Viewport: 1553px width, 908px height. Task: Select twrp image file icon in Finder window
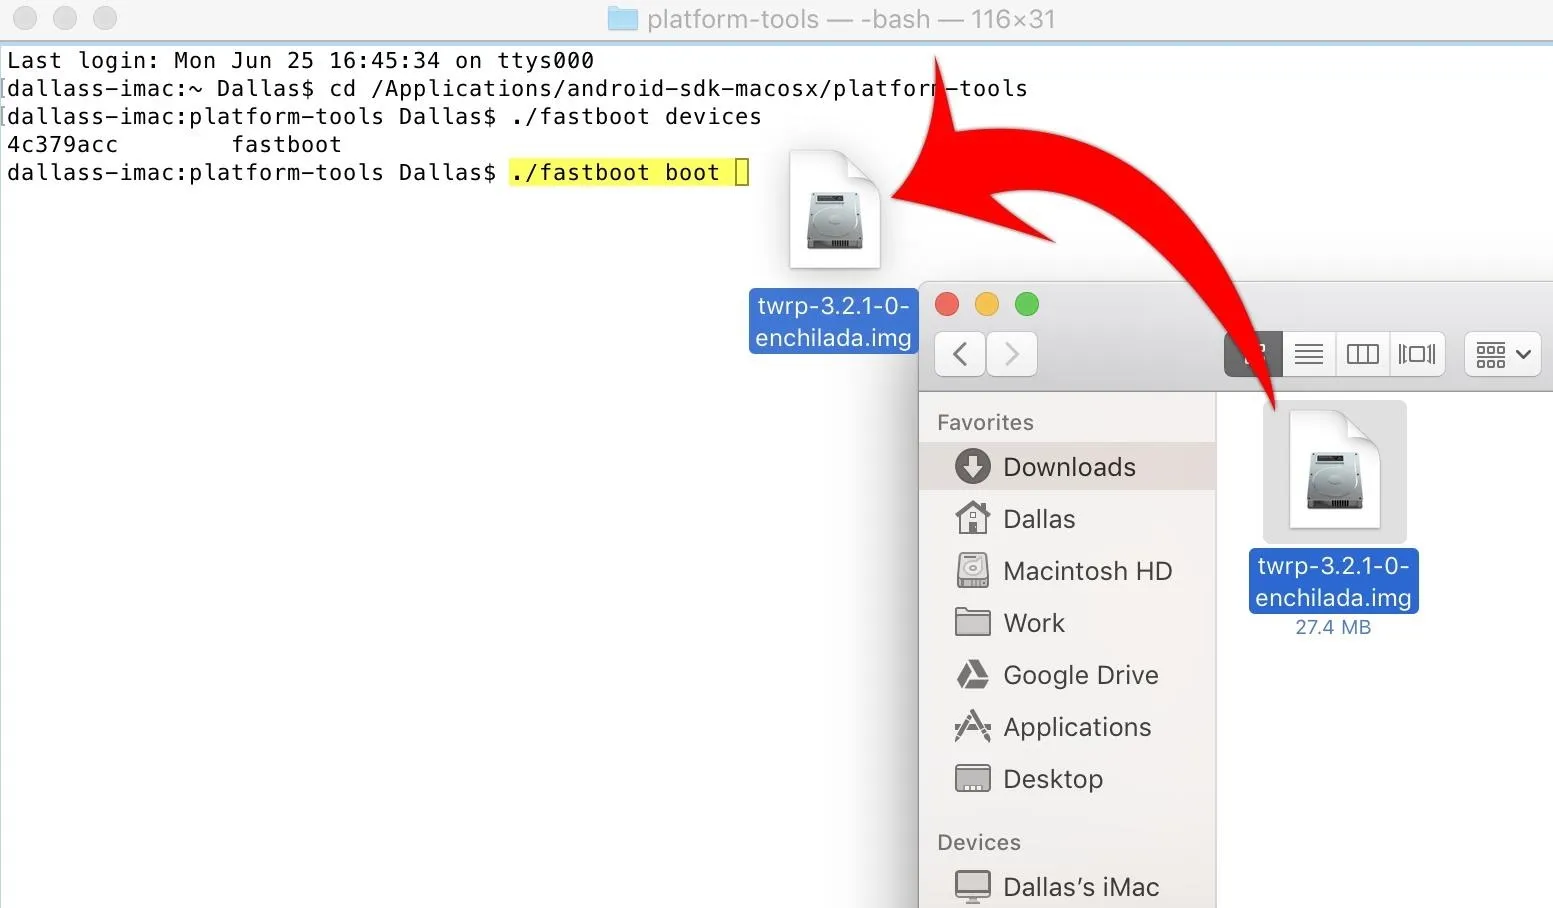[1334, 472]
